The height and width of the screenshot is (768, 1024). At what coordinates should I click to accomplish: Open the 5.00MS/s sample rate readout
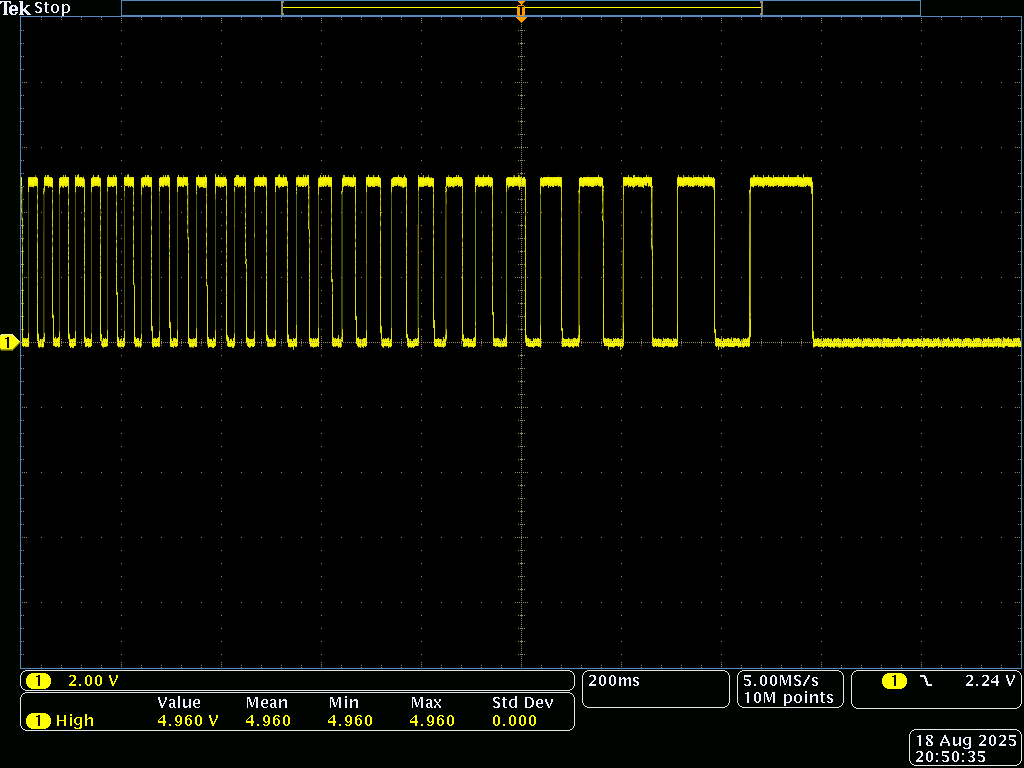[x=789, y=681]
